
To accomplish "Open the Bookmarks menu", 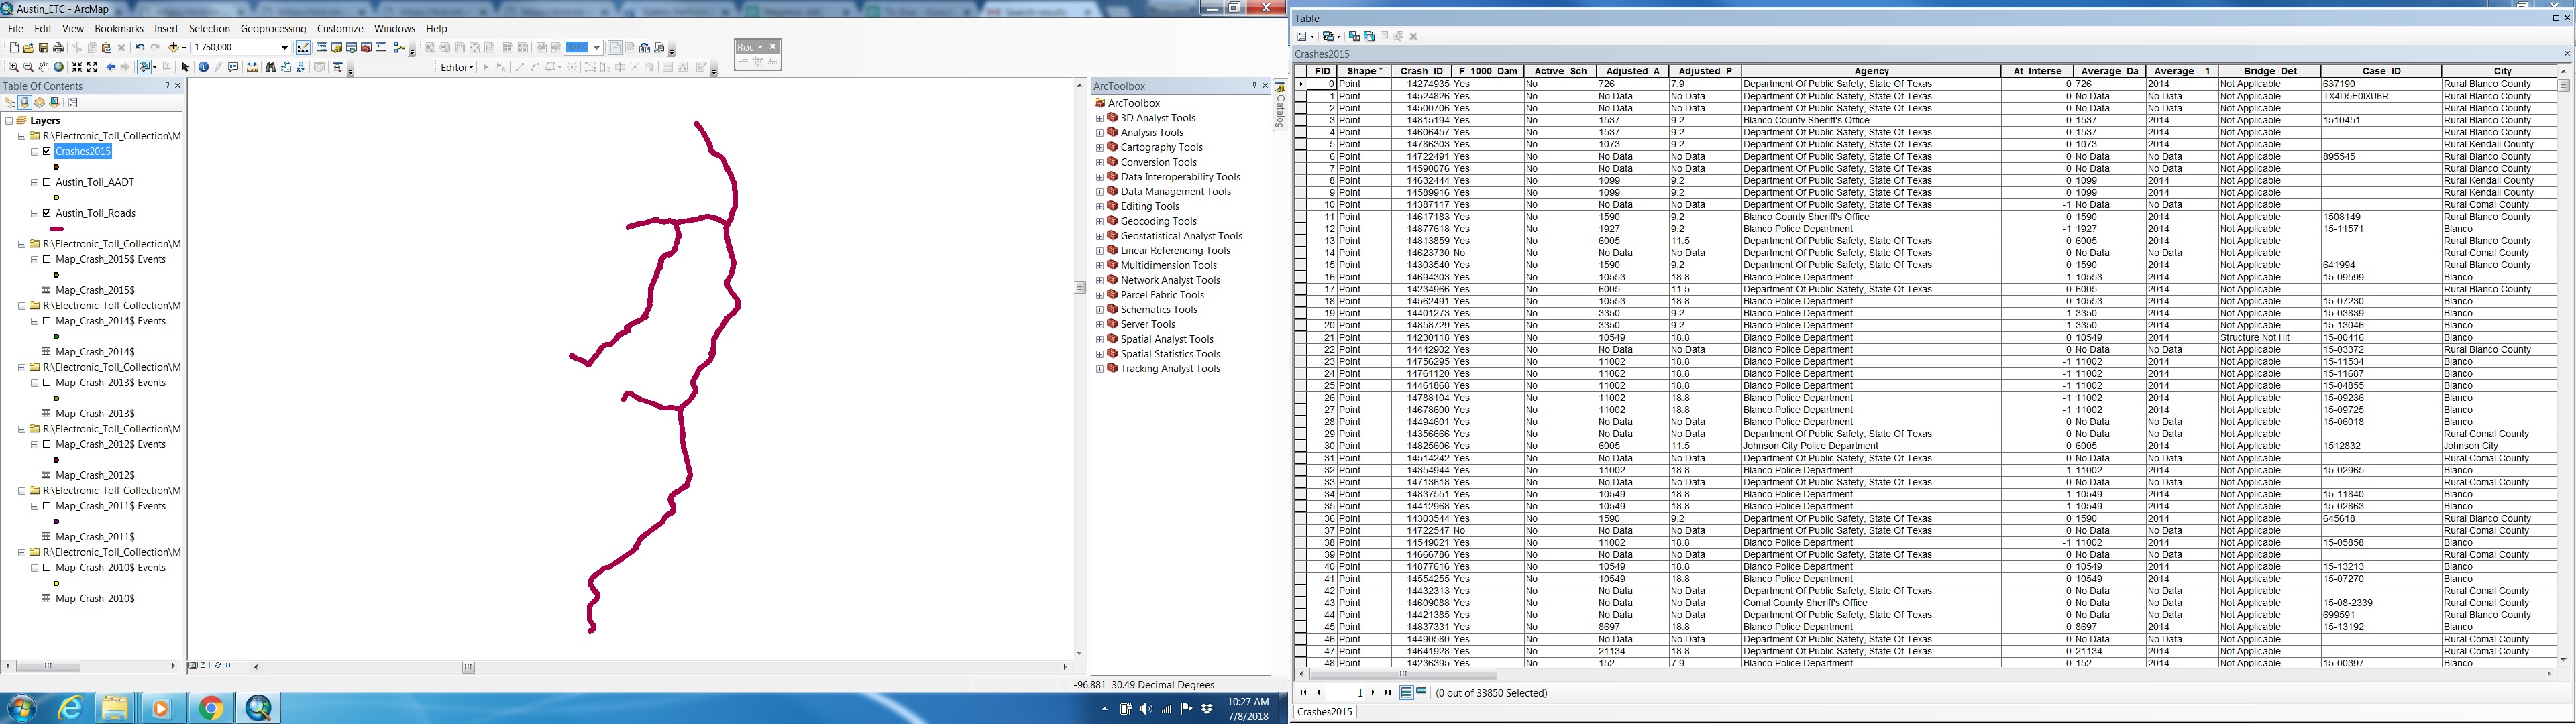I will pyautogui.click(x=119, y=29).
